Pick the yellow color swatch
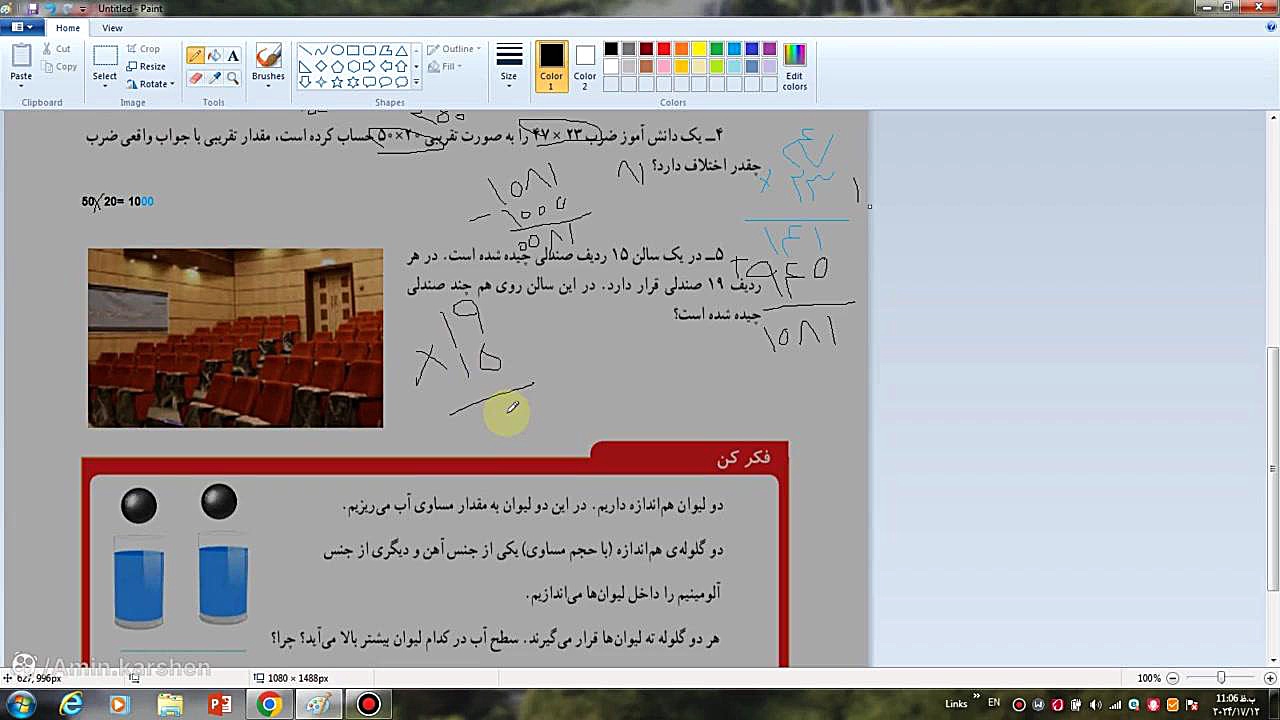1280x720 pixels. coord(699,49)
